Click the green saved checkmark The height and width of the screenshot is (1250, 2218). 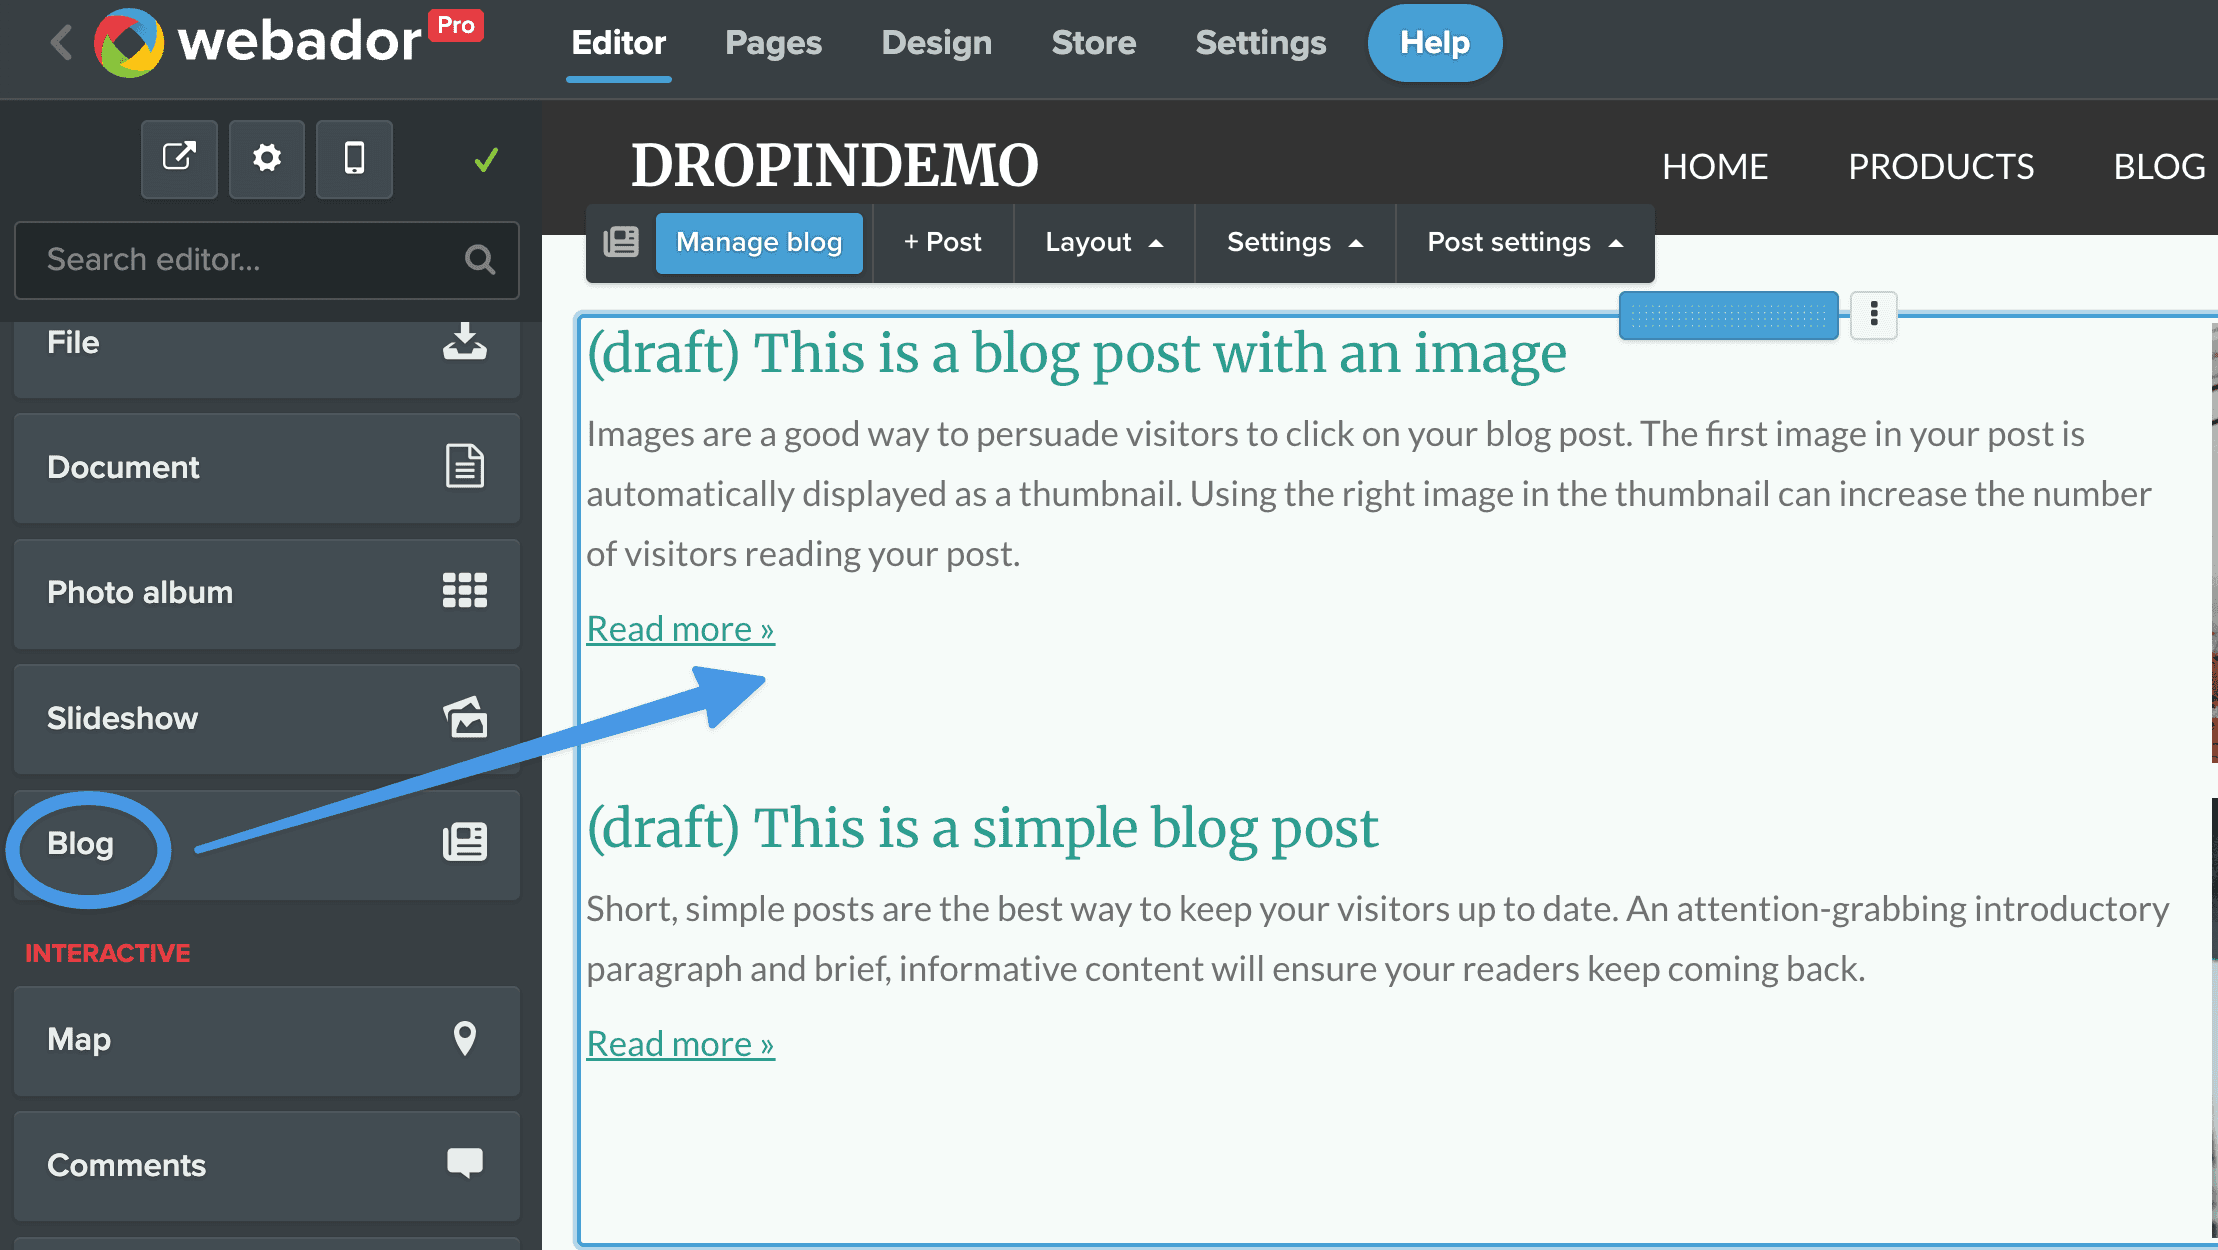pos(486,160)
